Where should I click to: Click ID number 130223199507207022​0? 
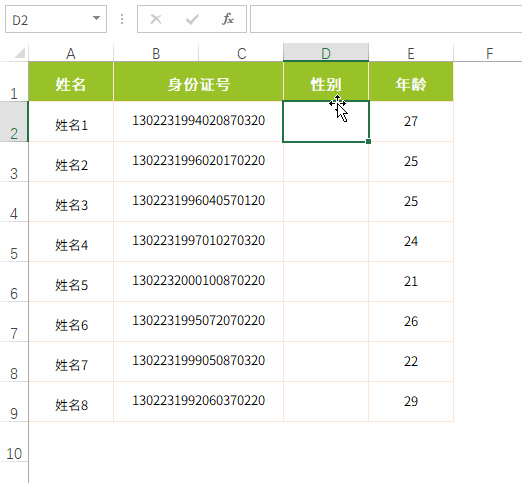[199, 320]
